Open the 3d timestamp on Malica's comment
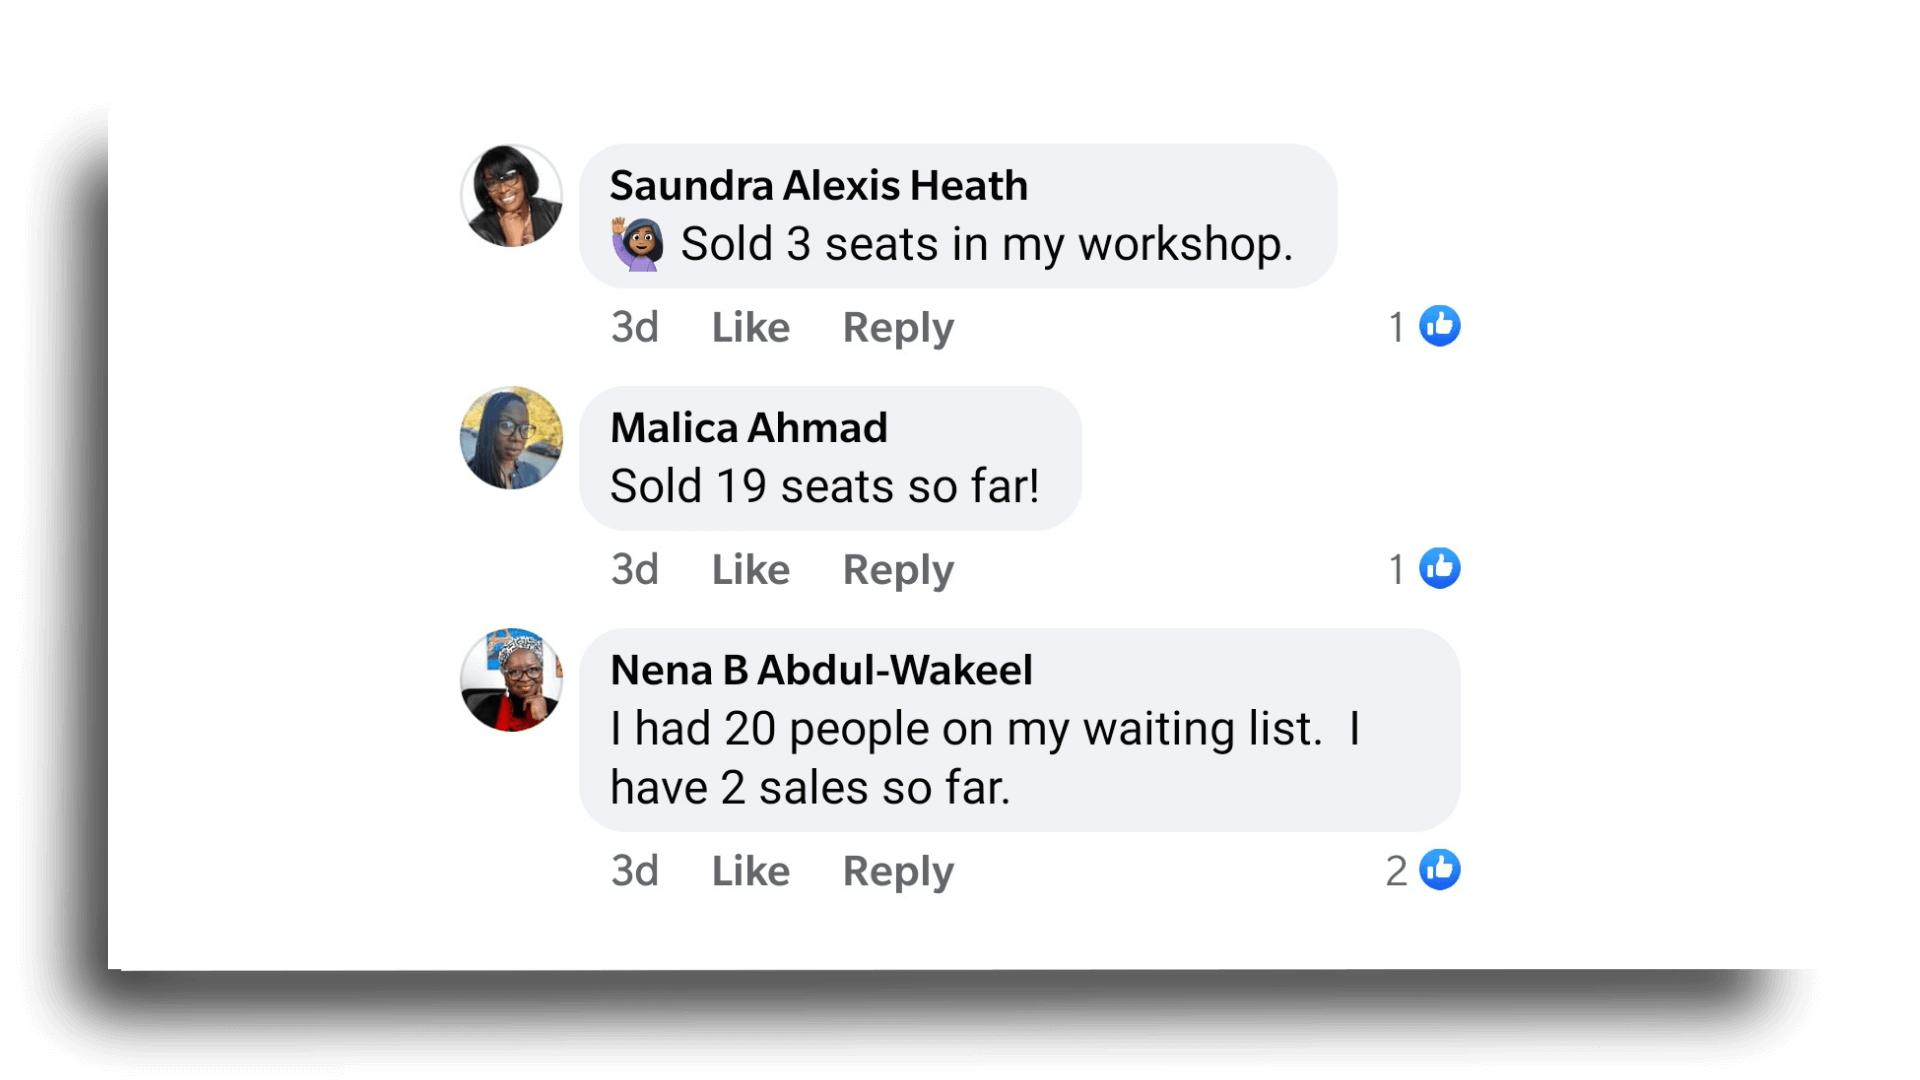The height and width of the screenshot is (1080, 1920). click(635, 569)
